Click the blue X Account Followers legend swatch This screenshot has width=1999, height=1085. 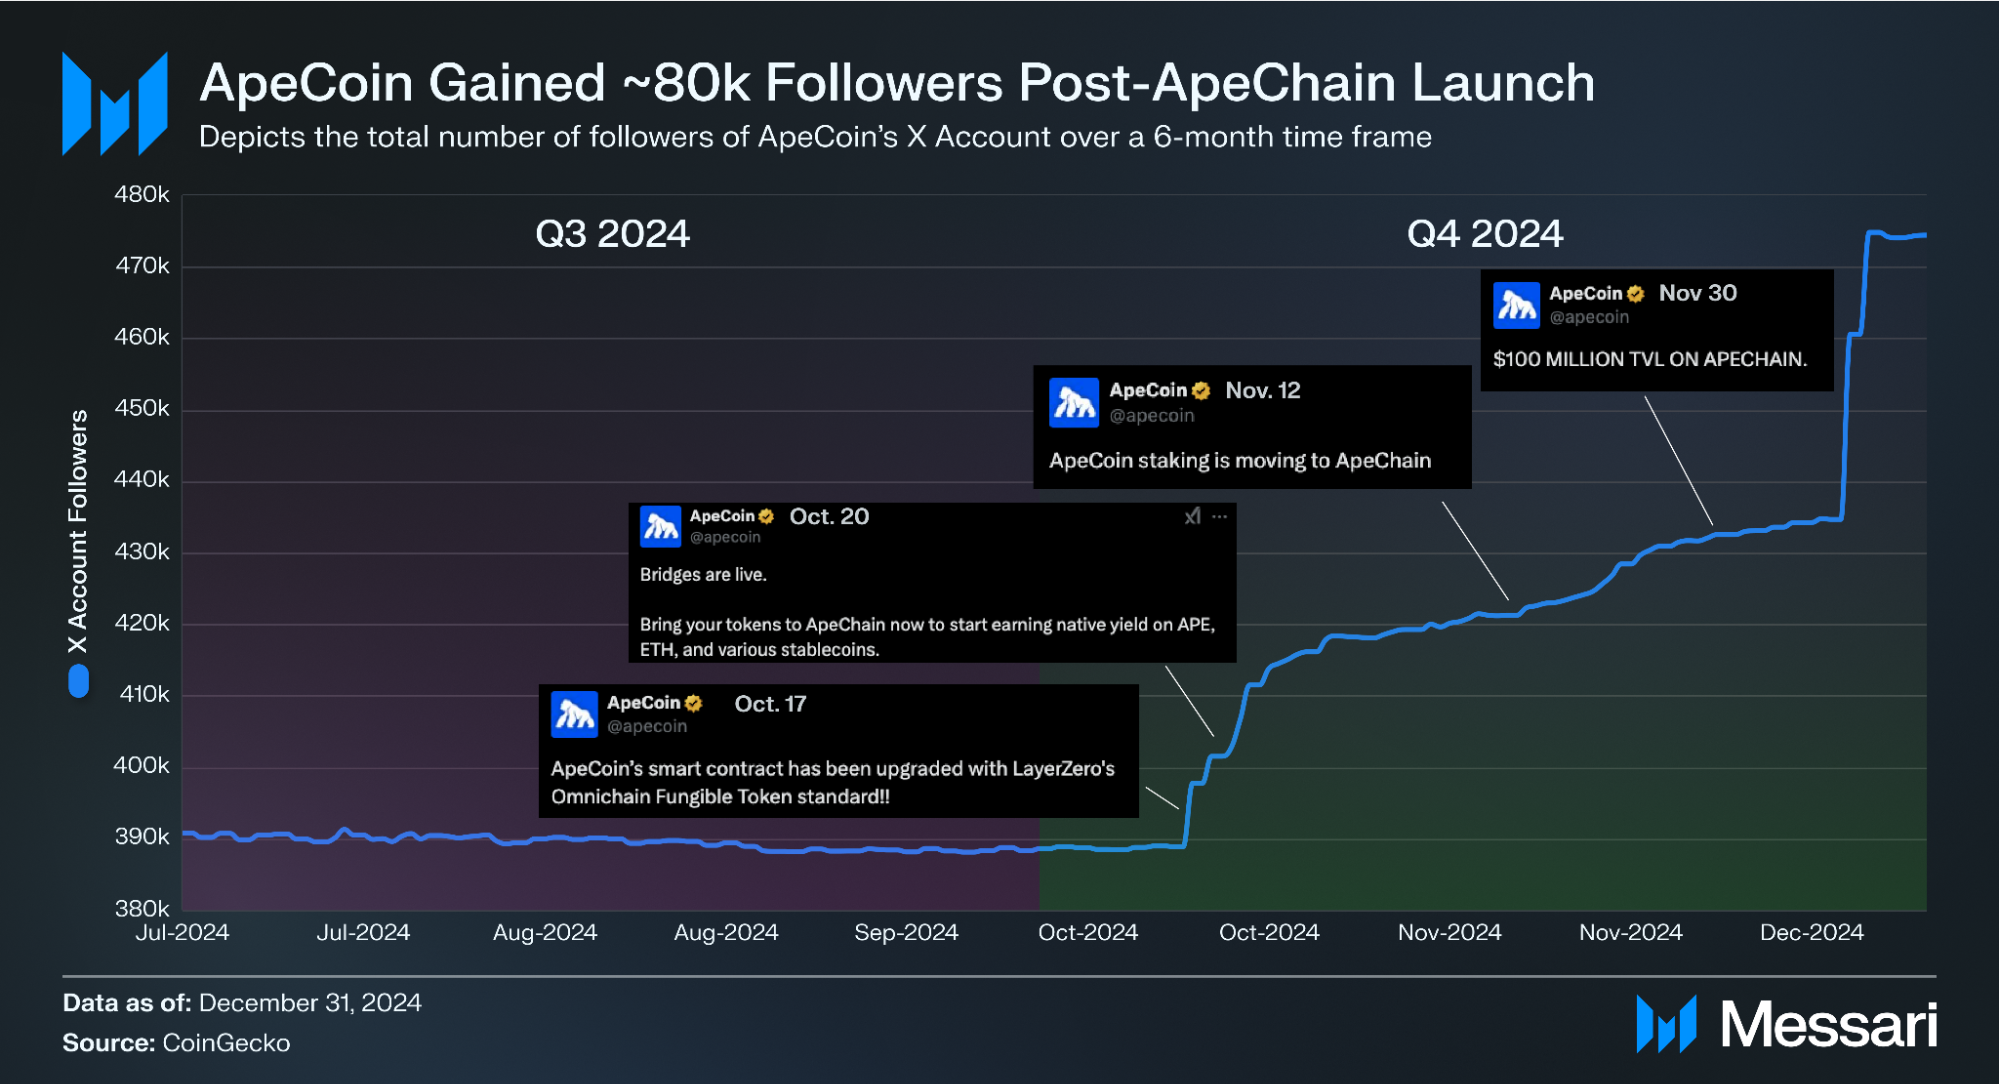tap(78, 681)
